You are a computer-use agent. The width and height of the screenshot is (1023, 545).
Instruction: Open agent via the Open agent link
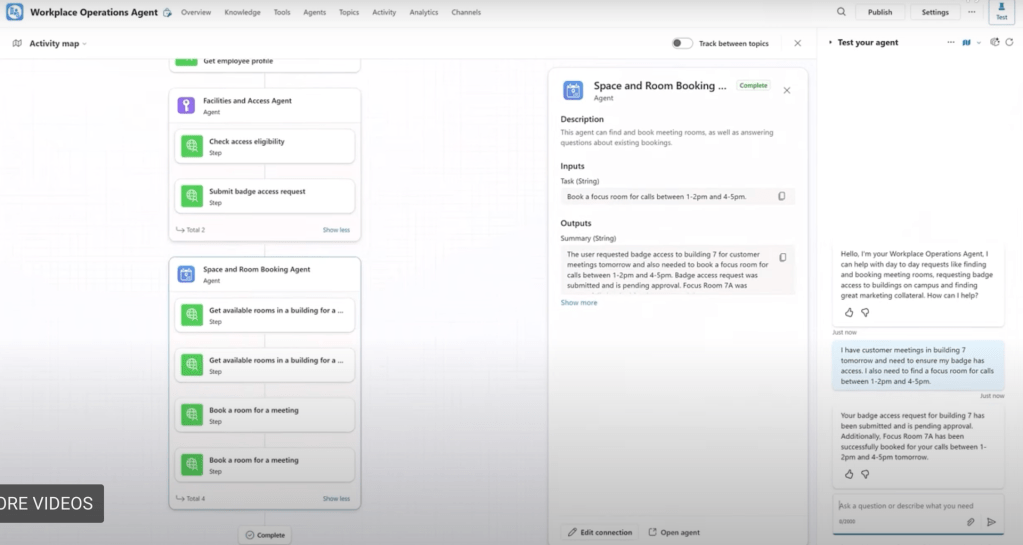click(x=675, y=532)
